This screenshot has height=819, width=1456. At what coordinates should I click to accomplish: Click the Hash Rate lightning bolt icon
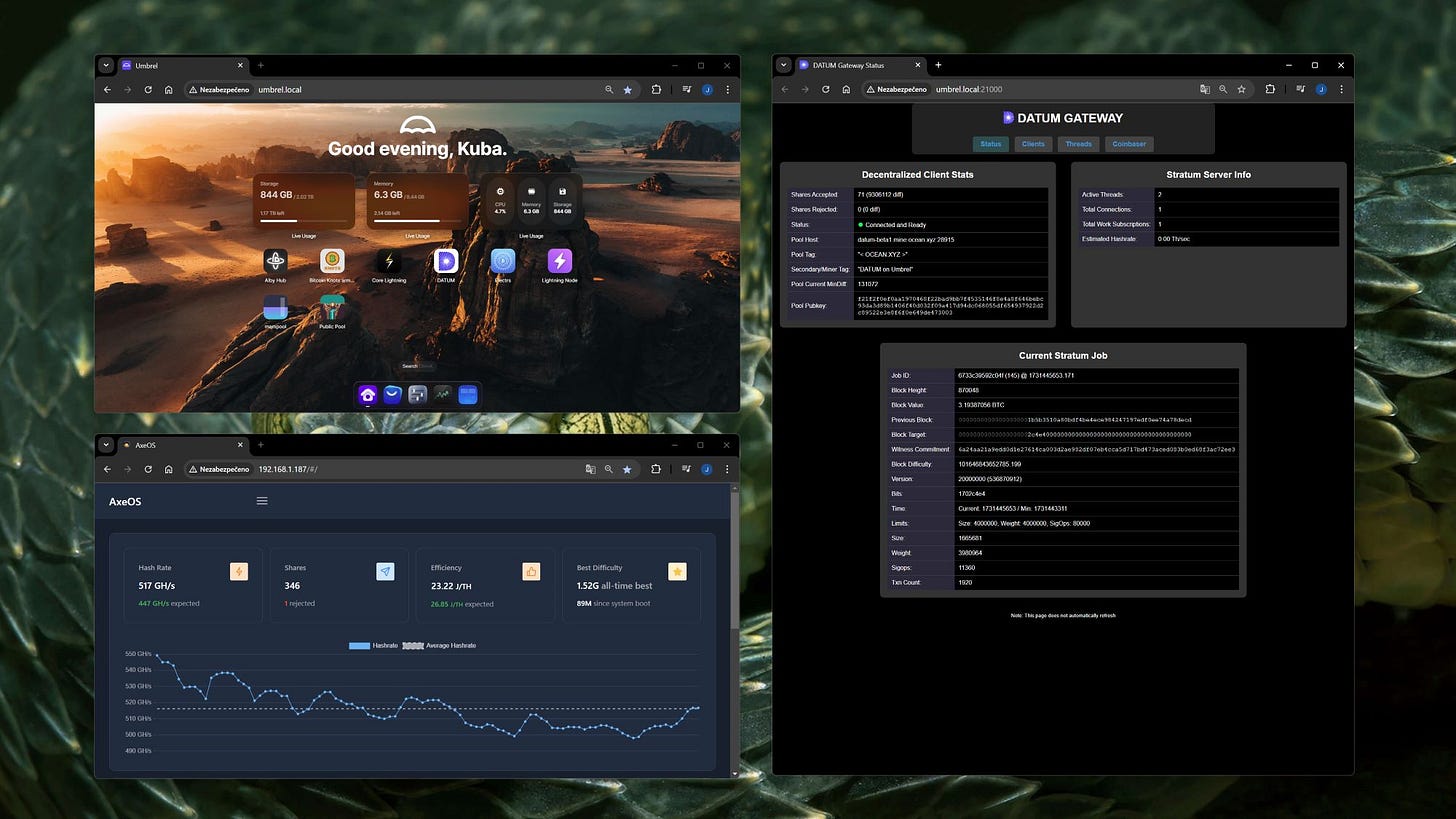[x=239, y=571]
